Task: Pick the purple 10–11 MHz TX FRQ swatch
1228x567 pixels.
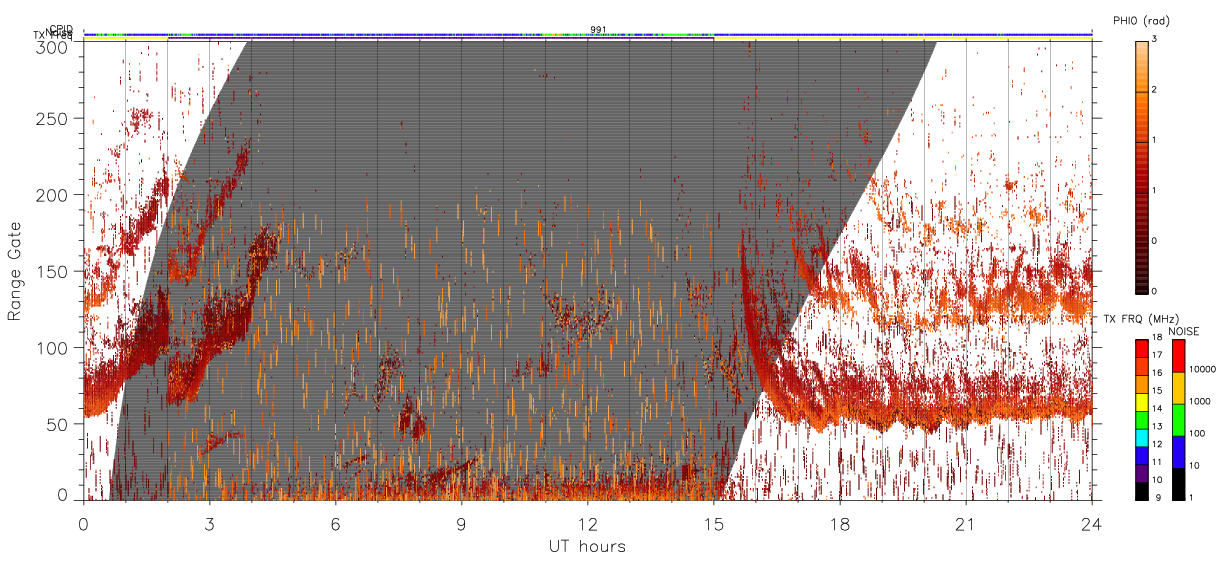Action: pos(1141,473)
